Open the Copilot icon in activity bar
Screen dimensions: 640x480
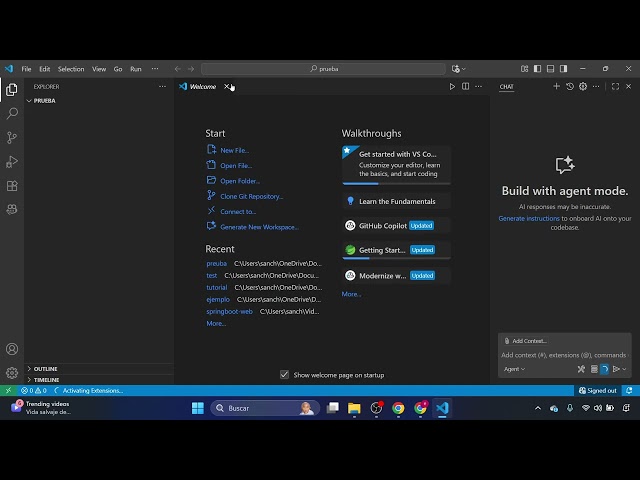click(12, 209)
